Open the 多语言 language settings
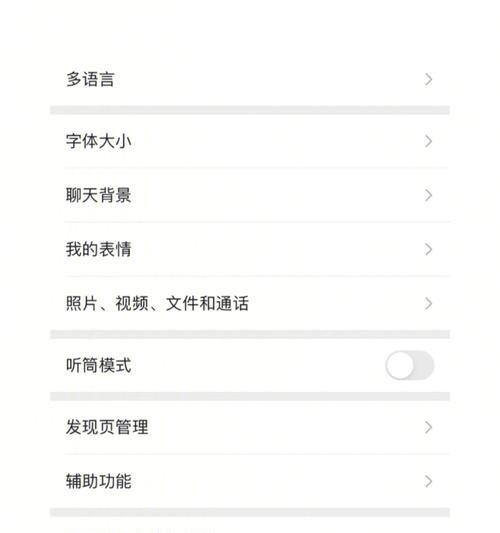500x533 pixels. pos(250,79)
